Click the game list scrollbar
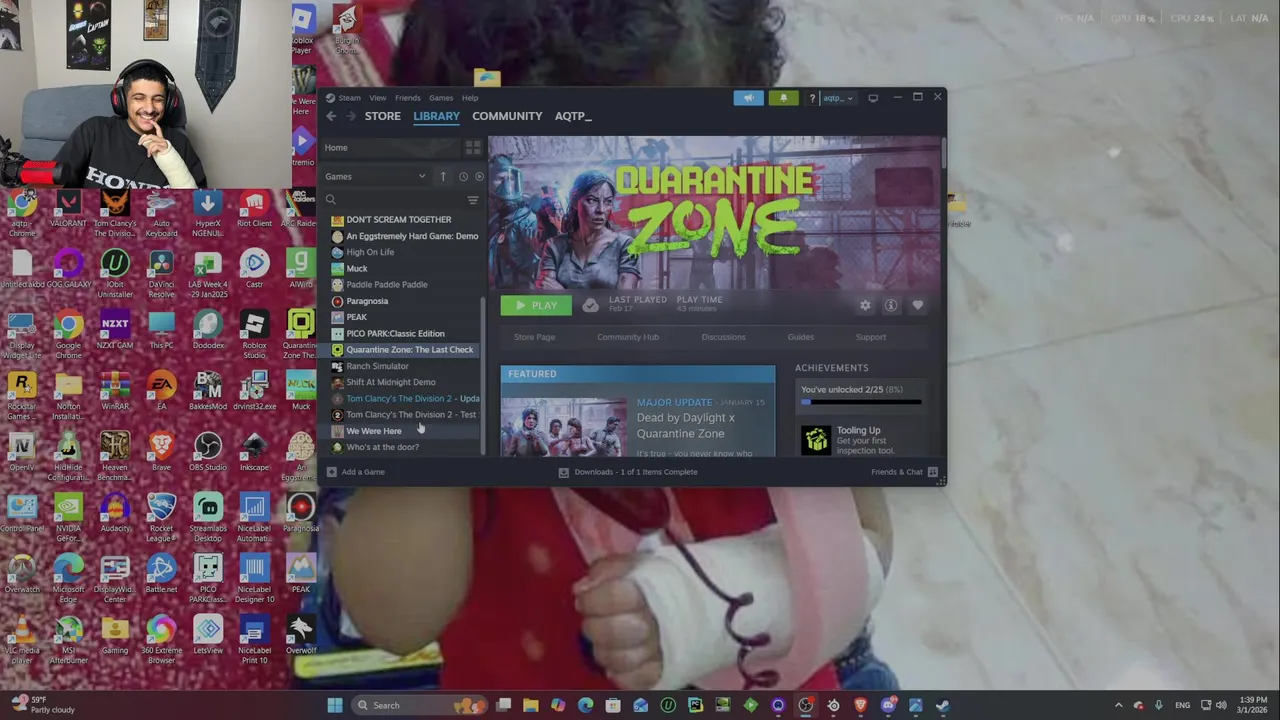 (x=484, y=375)
